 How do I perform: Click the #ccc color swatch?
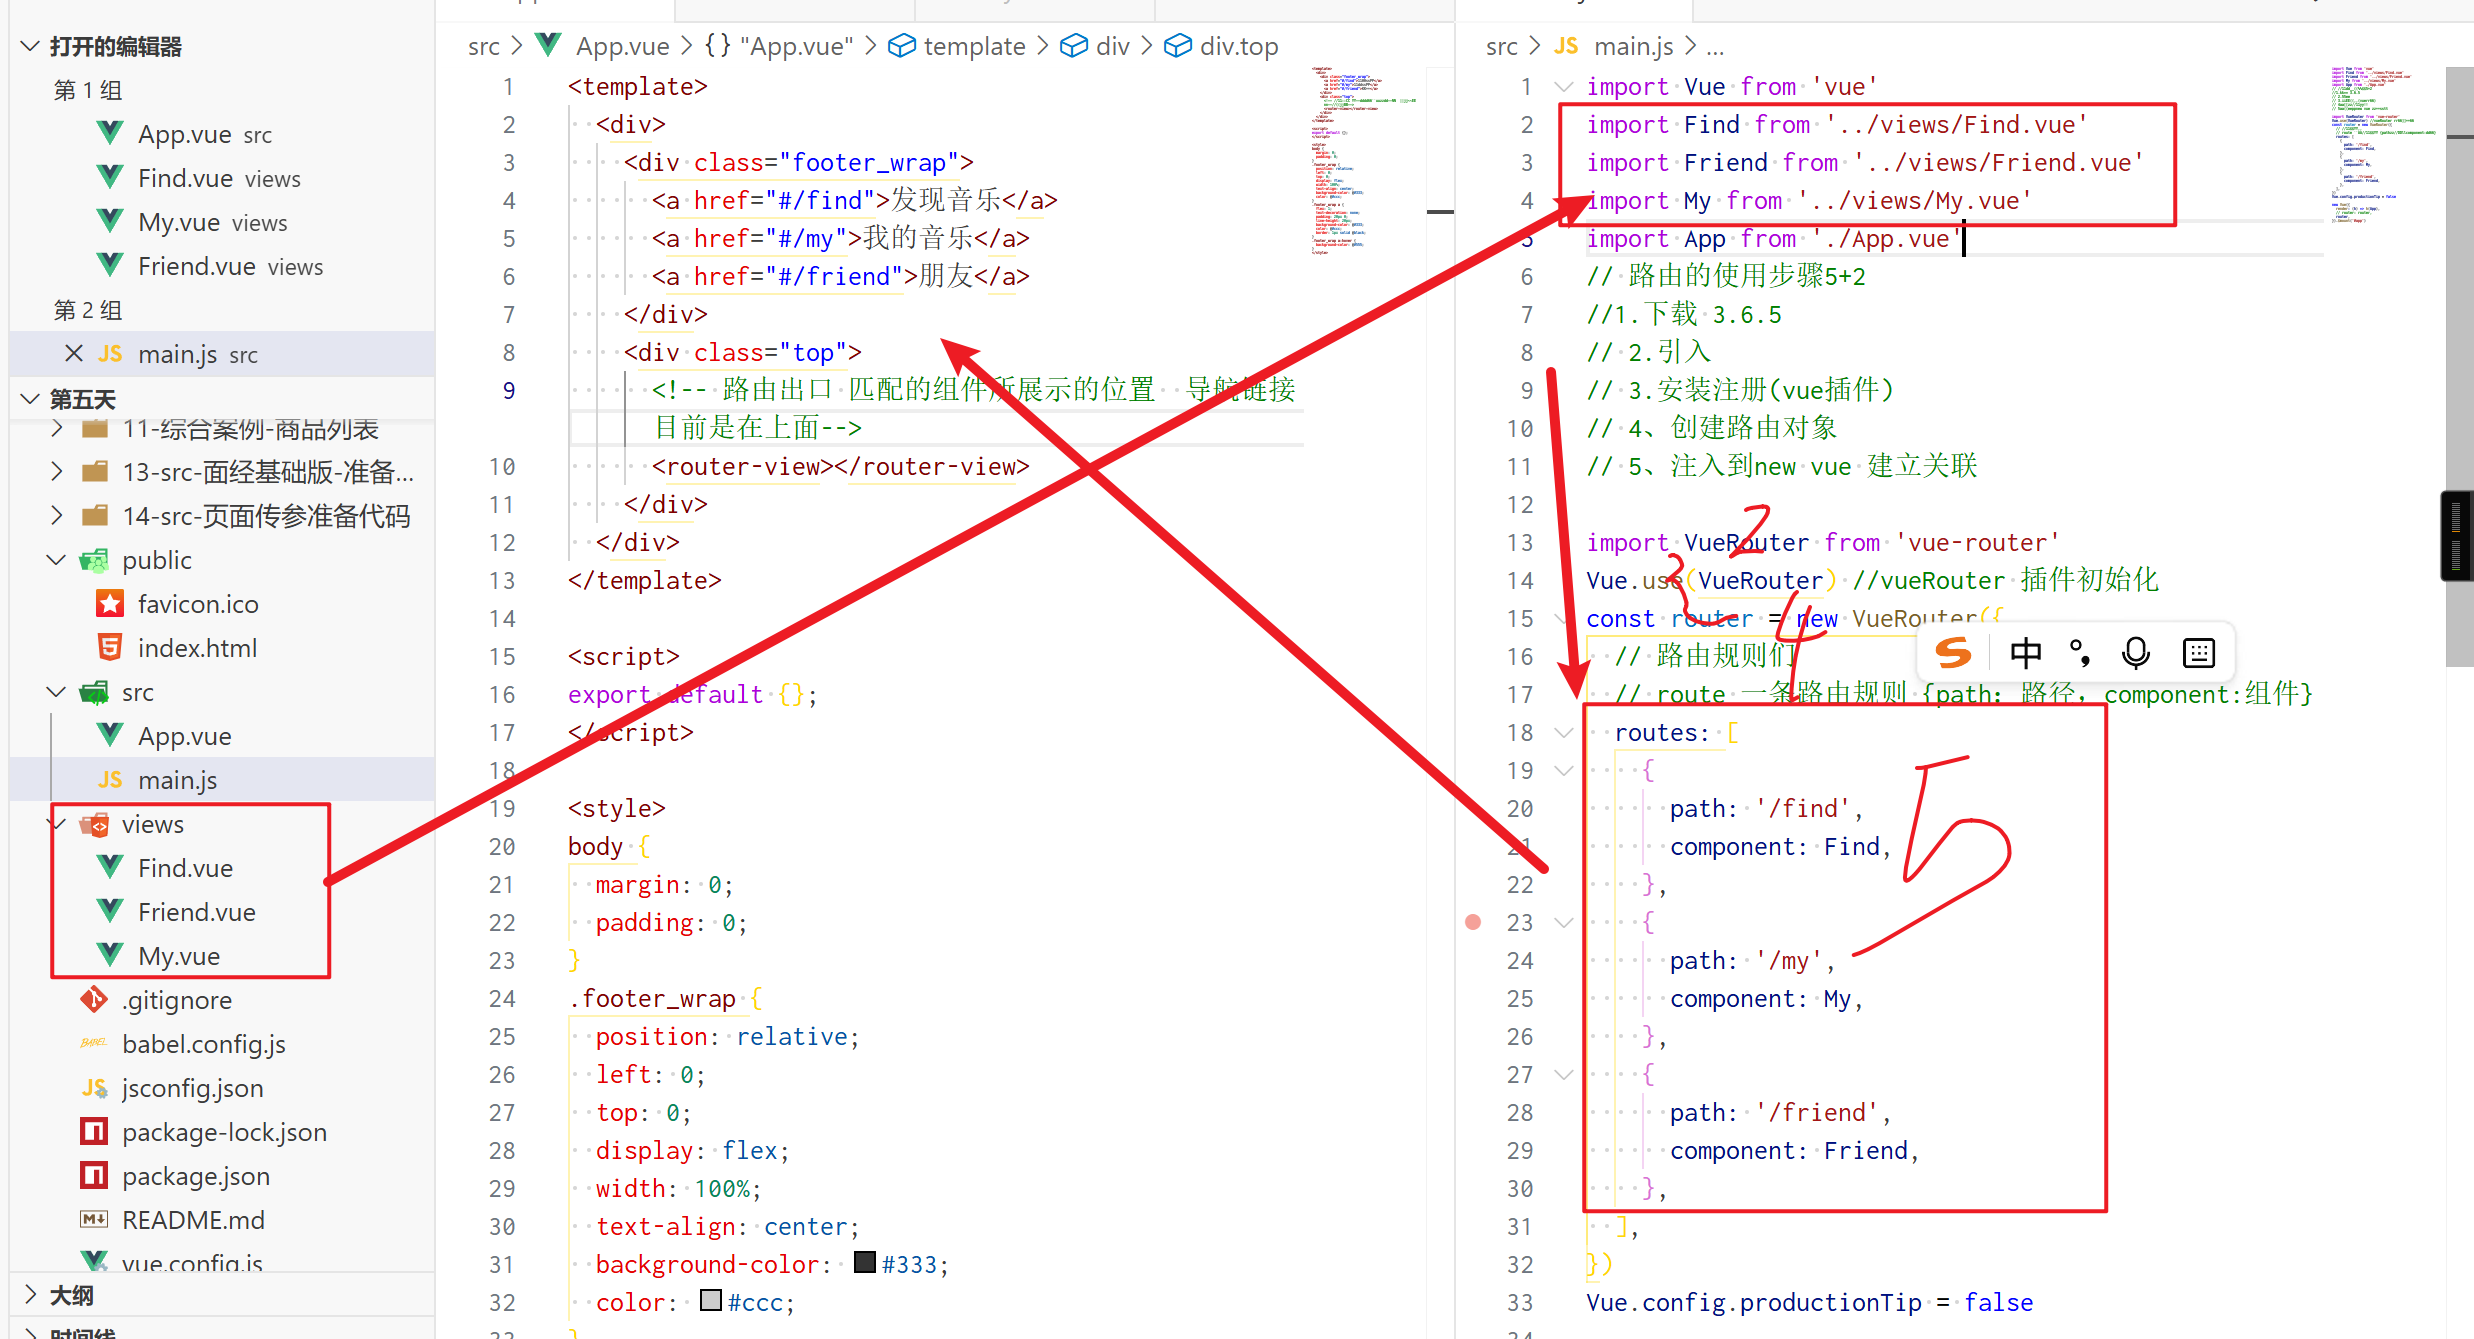711,1301
